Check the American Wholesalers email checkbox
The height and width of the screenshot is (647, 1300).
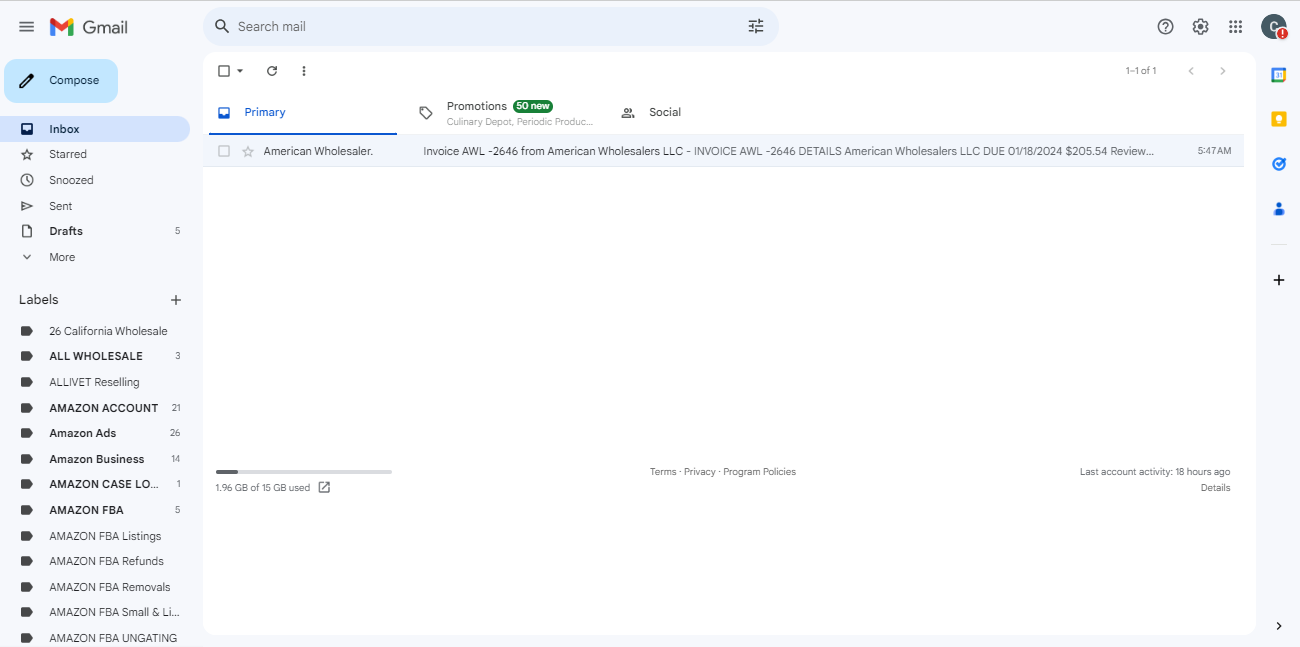point(224,151)
